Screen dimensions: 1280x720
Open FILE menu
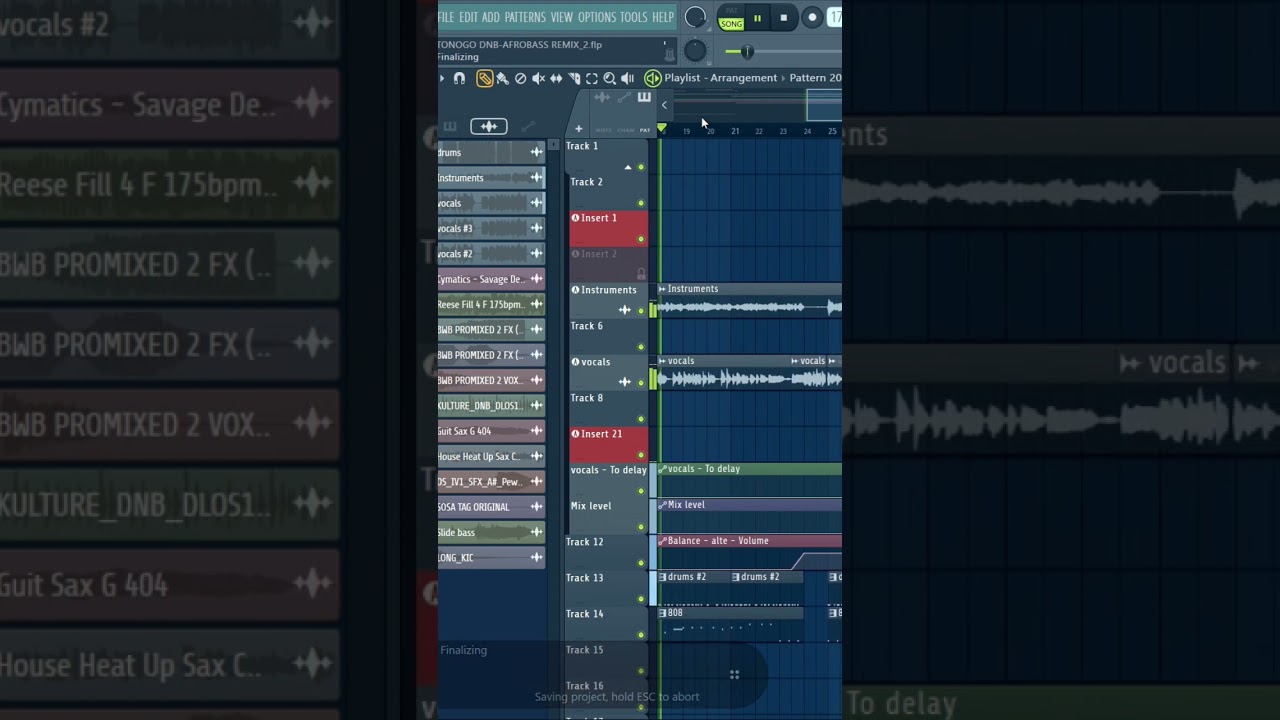(446, 17)
